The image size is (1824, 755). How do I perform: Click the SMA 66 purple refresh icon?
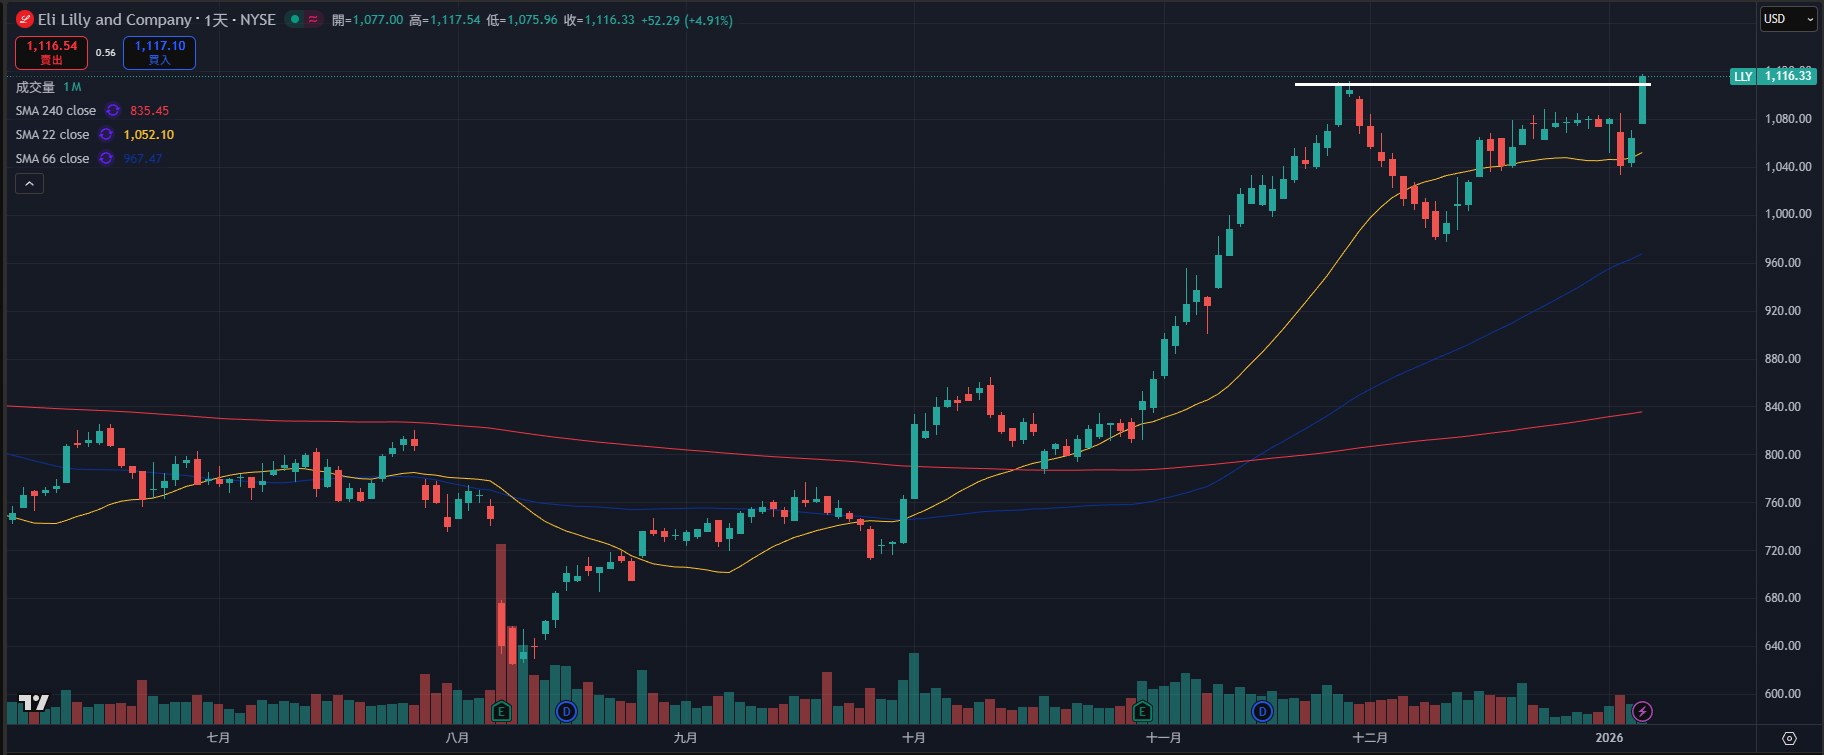click(x=106, y=159)
